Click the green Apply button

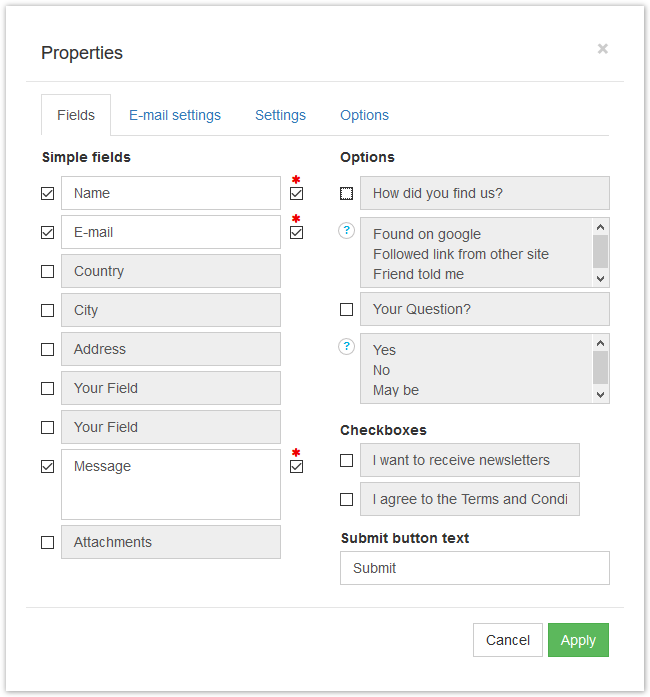578,640
